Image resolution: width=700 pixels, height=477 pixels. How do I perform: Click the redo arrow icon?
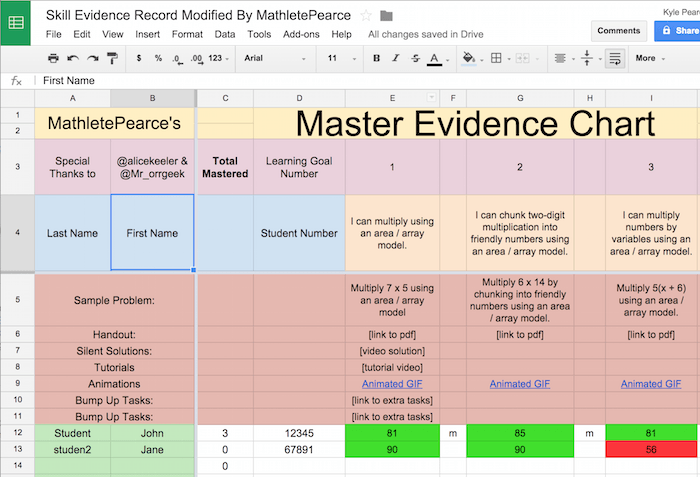pyautogui.click(x=92, y=58)
